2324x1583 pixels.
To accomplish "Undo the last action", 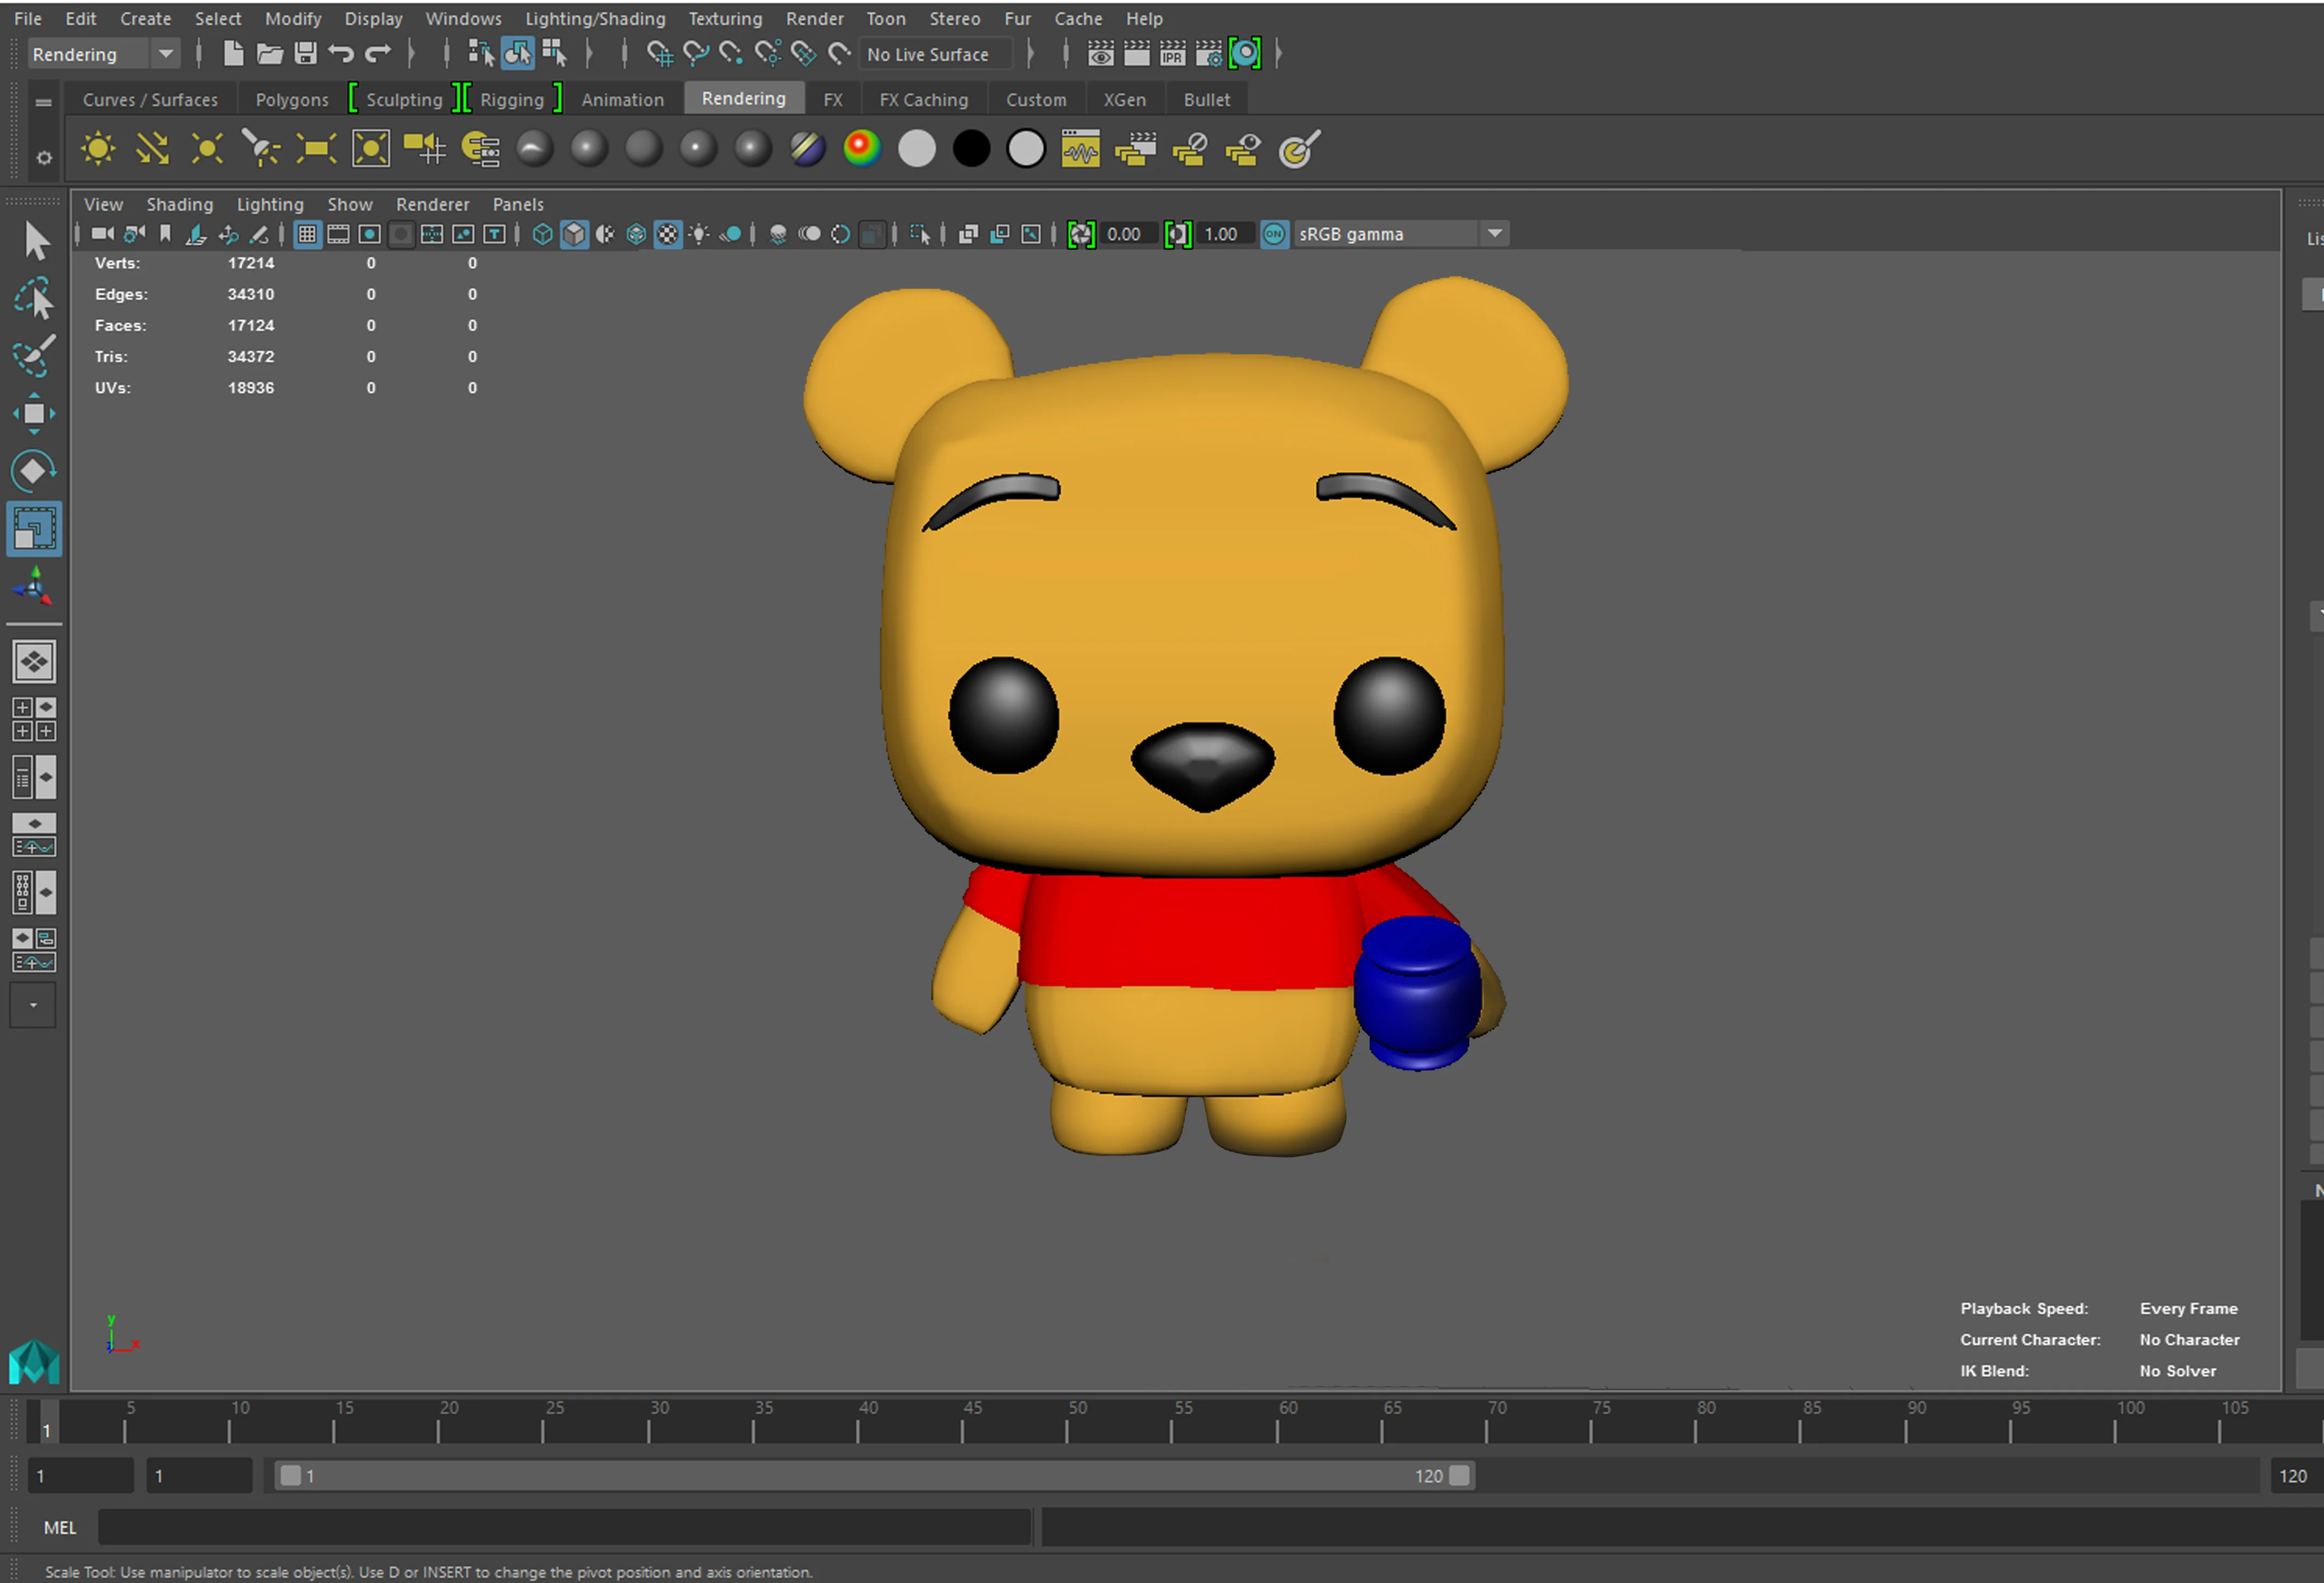I will click(341, 54).
